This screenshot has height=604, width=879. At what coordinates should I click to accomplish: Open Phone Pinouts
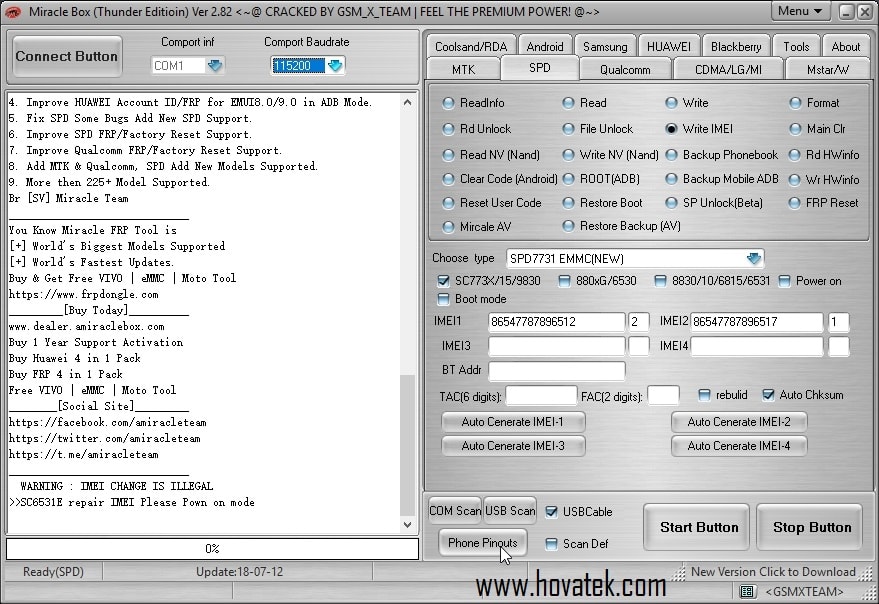pyautogui.click(x=483, y=543)
